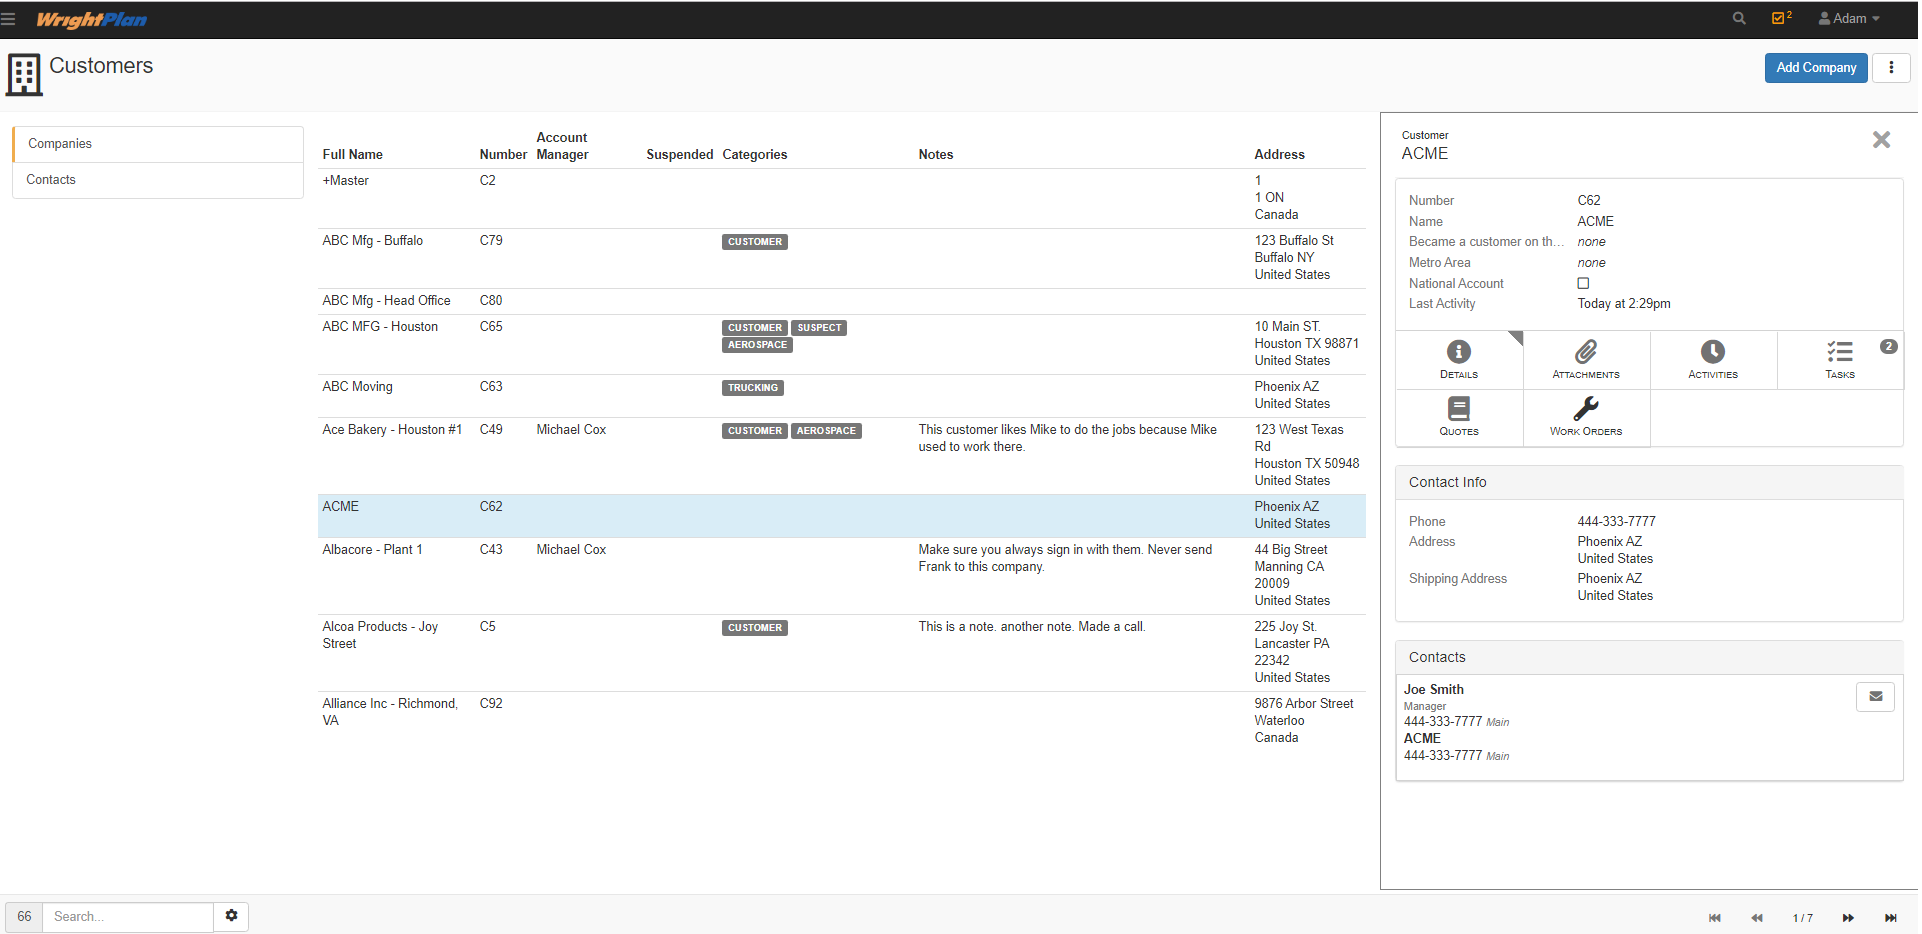Open the search settings gear
Image resolution: width=1922 pixels, height=934 pixels.
[231, 916]
